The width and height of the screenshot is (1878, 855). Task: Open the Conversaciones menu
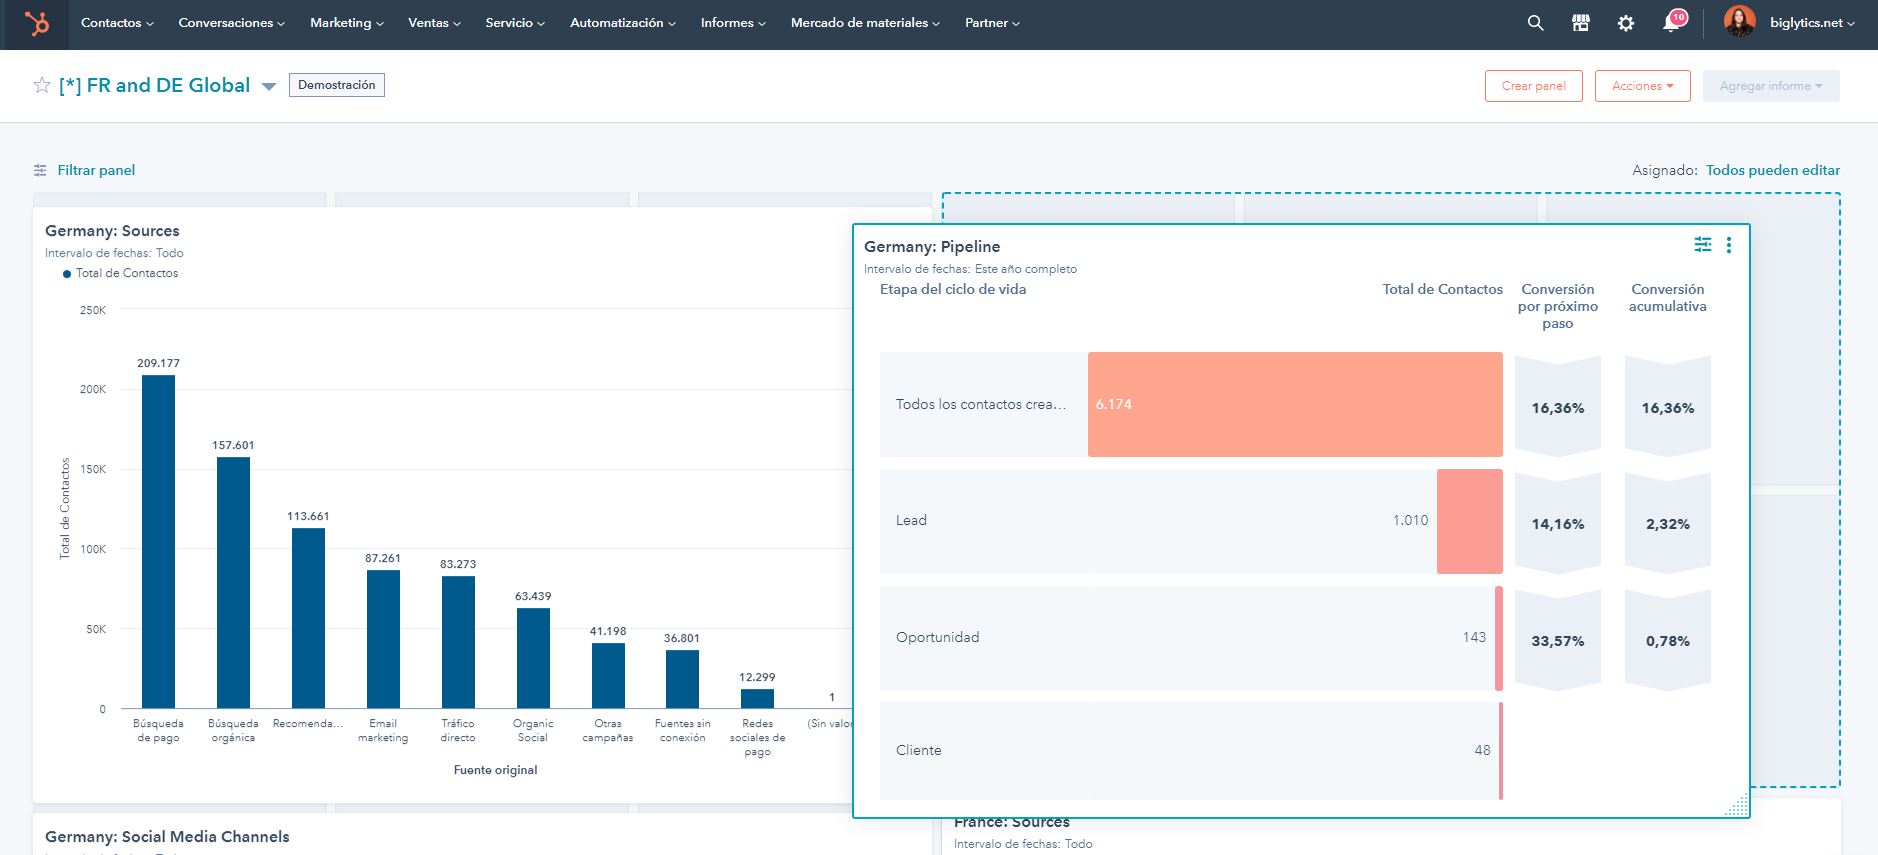[231, 23]
